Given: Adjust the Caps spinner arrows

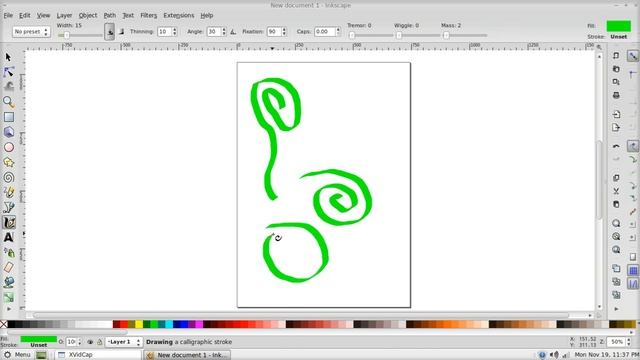Looking at the screenshot, I should pyautogui.click(x=338, y=31).
